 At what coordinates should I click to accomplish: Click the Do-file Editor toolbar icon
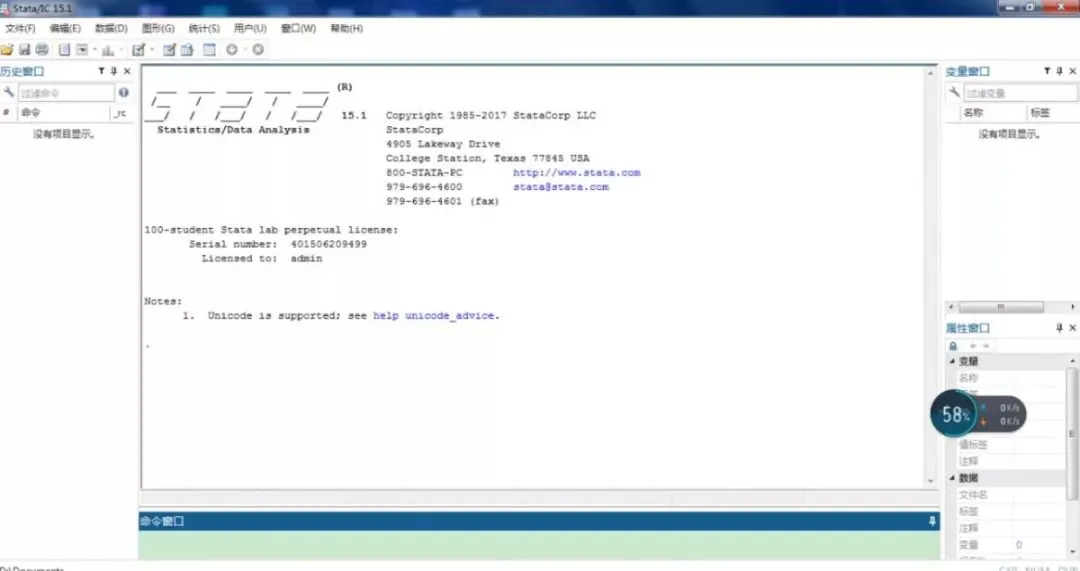(x=138, y=50)
